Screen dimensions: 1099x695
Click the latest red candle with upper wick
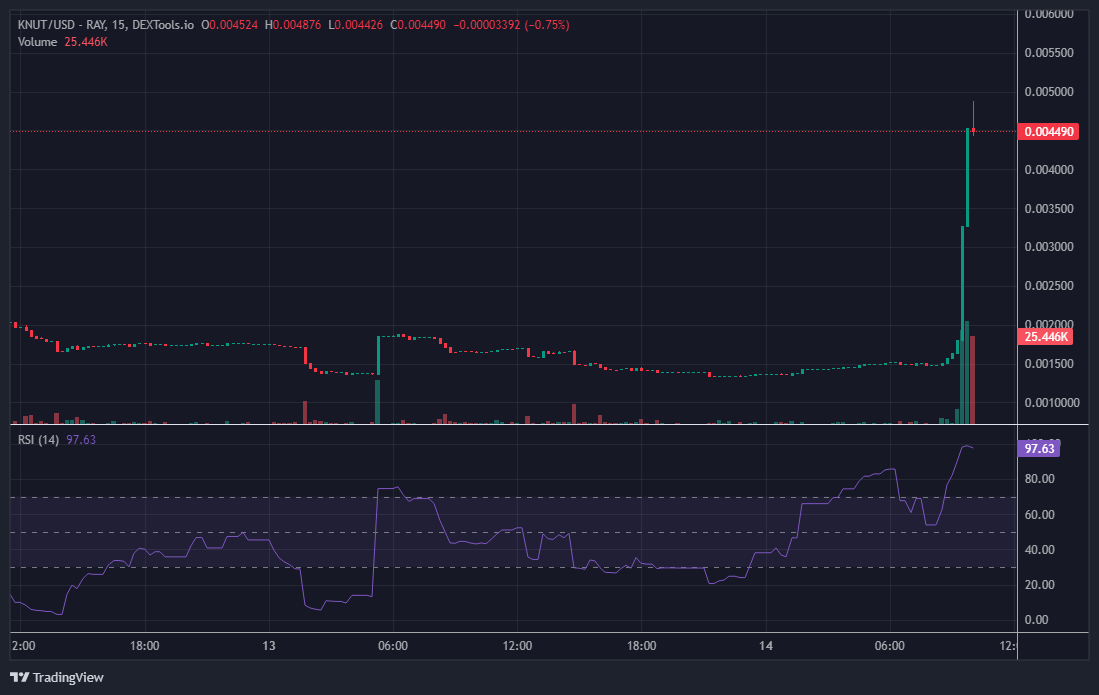973,119
